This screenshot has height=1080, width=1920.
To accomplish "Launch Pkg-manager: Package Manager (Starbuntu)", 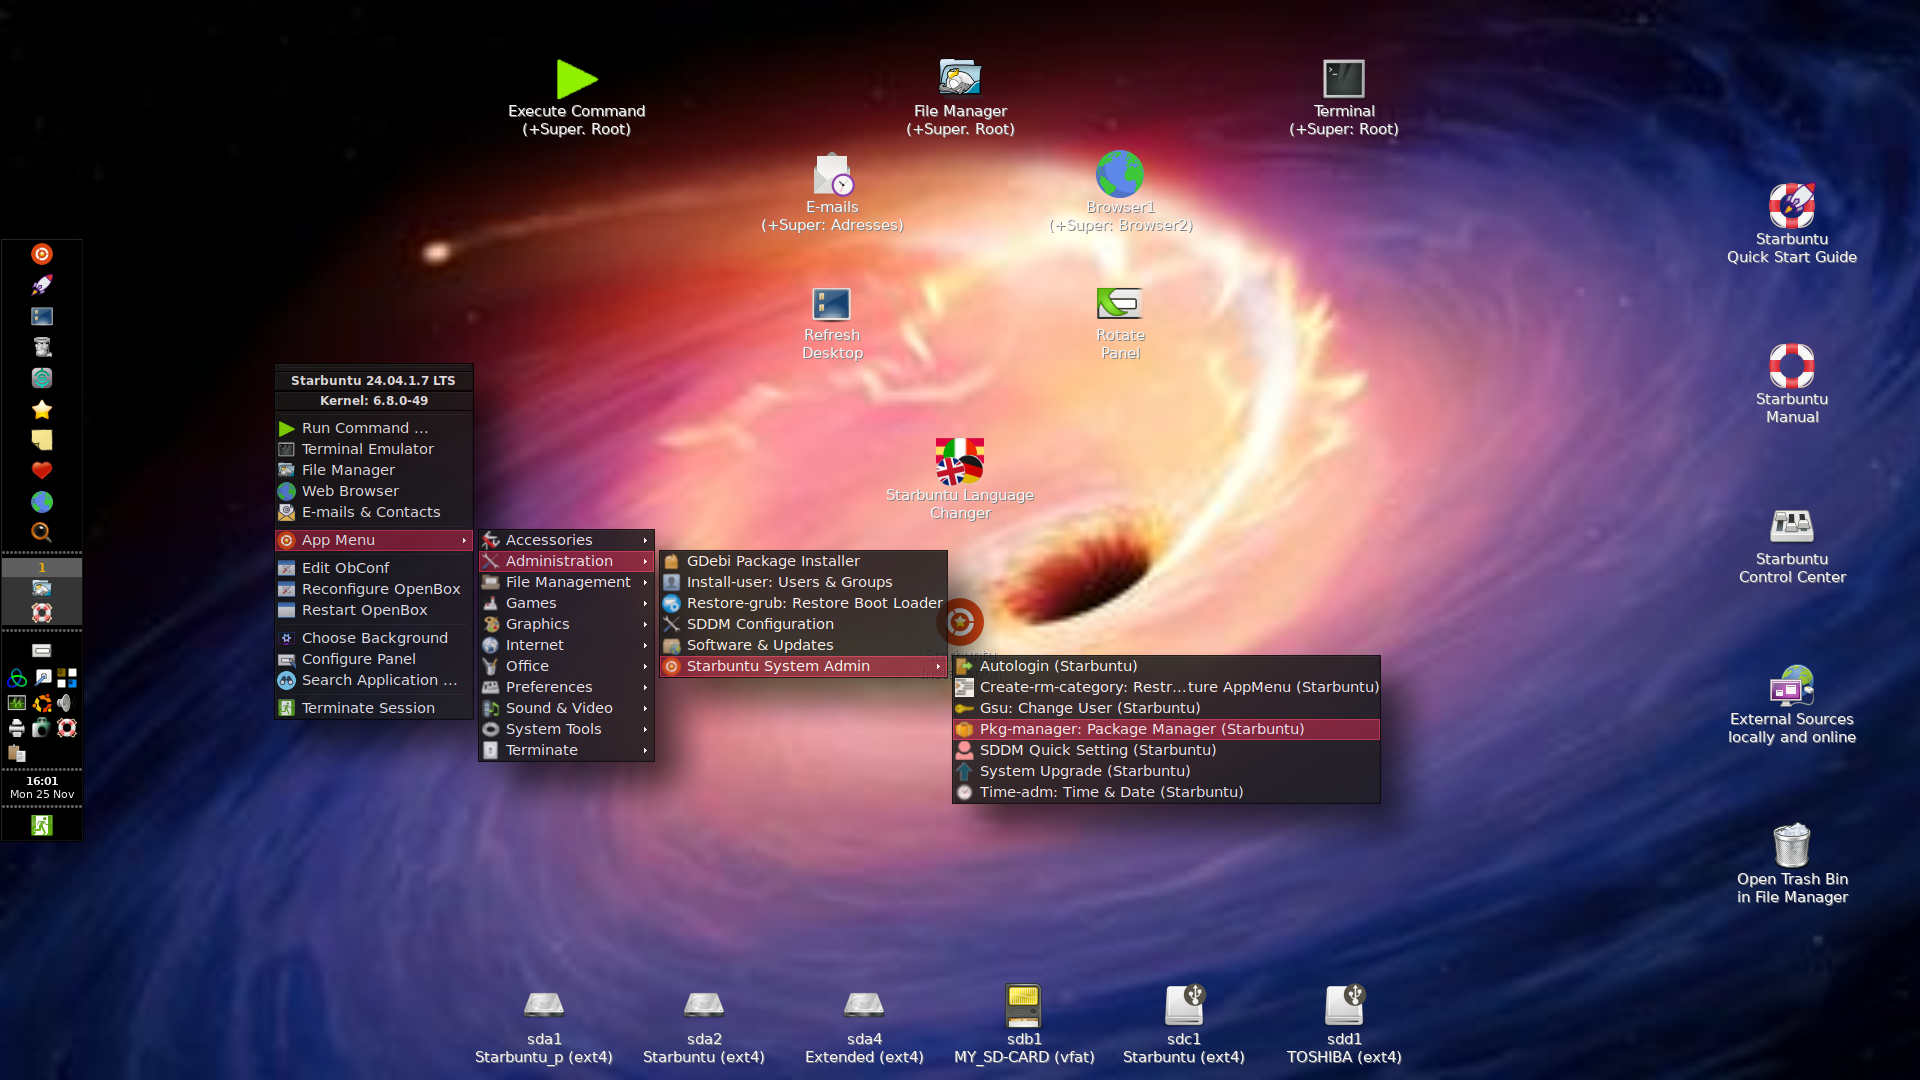I will pyautogui.click(x=1166, y=729).
